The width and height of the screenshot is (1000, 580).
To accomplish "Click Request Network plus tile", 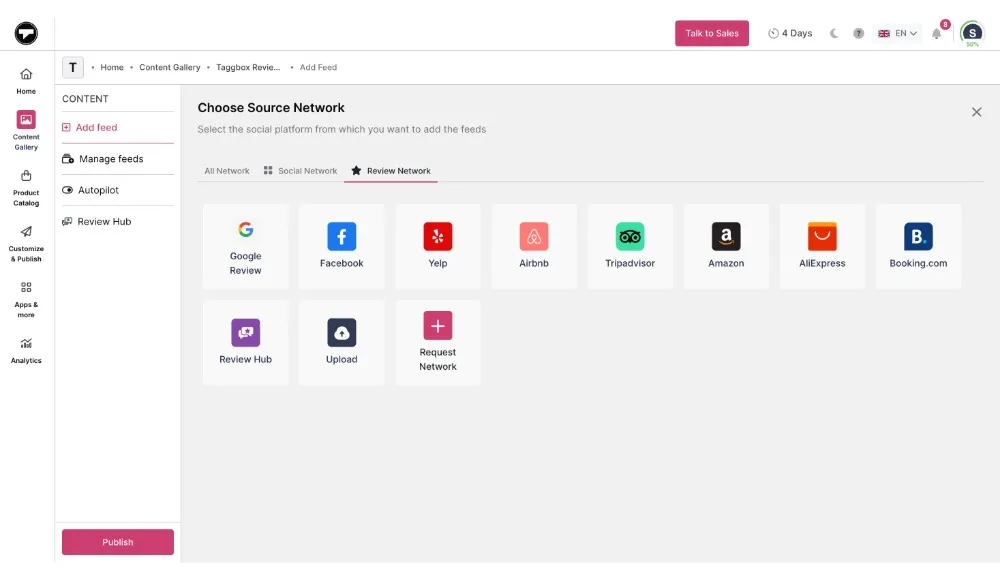I will (438, 343).
